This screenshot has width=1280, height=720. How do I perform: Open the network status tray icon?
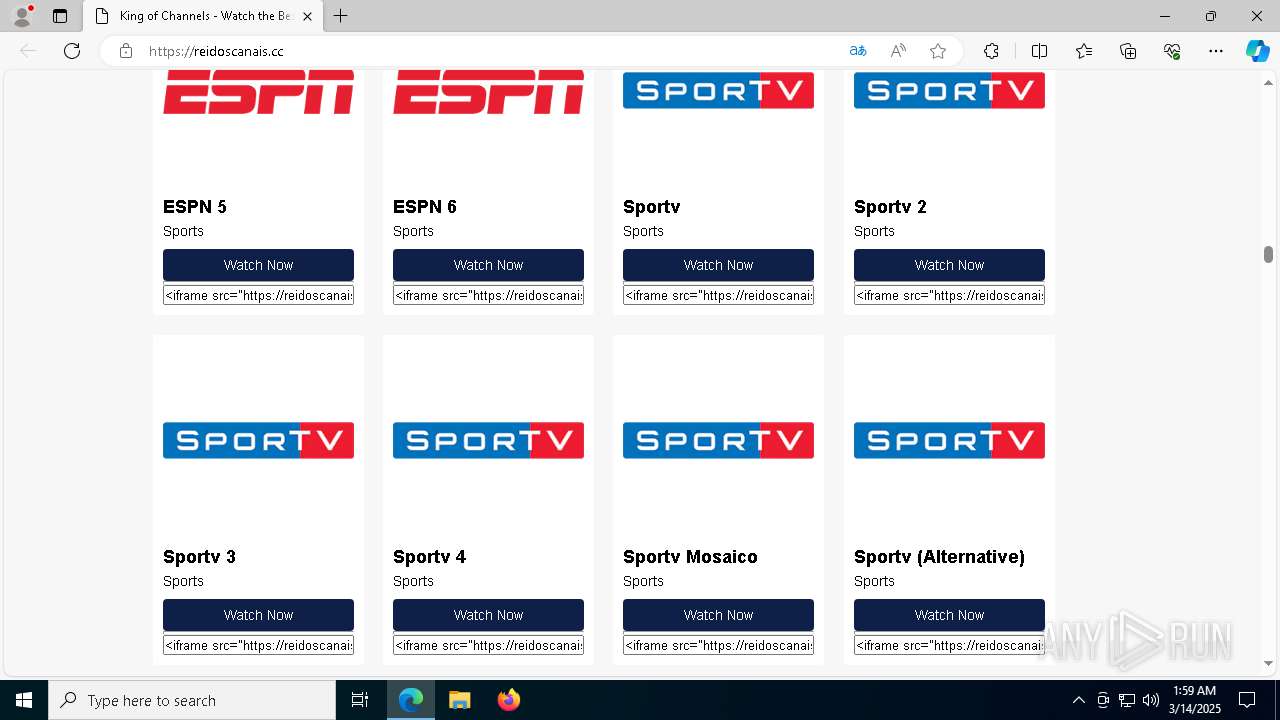click(1127, 700)
